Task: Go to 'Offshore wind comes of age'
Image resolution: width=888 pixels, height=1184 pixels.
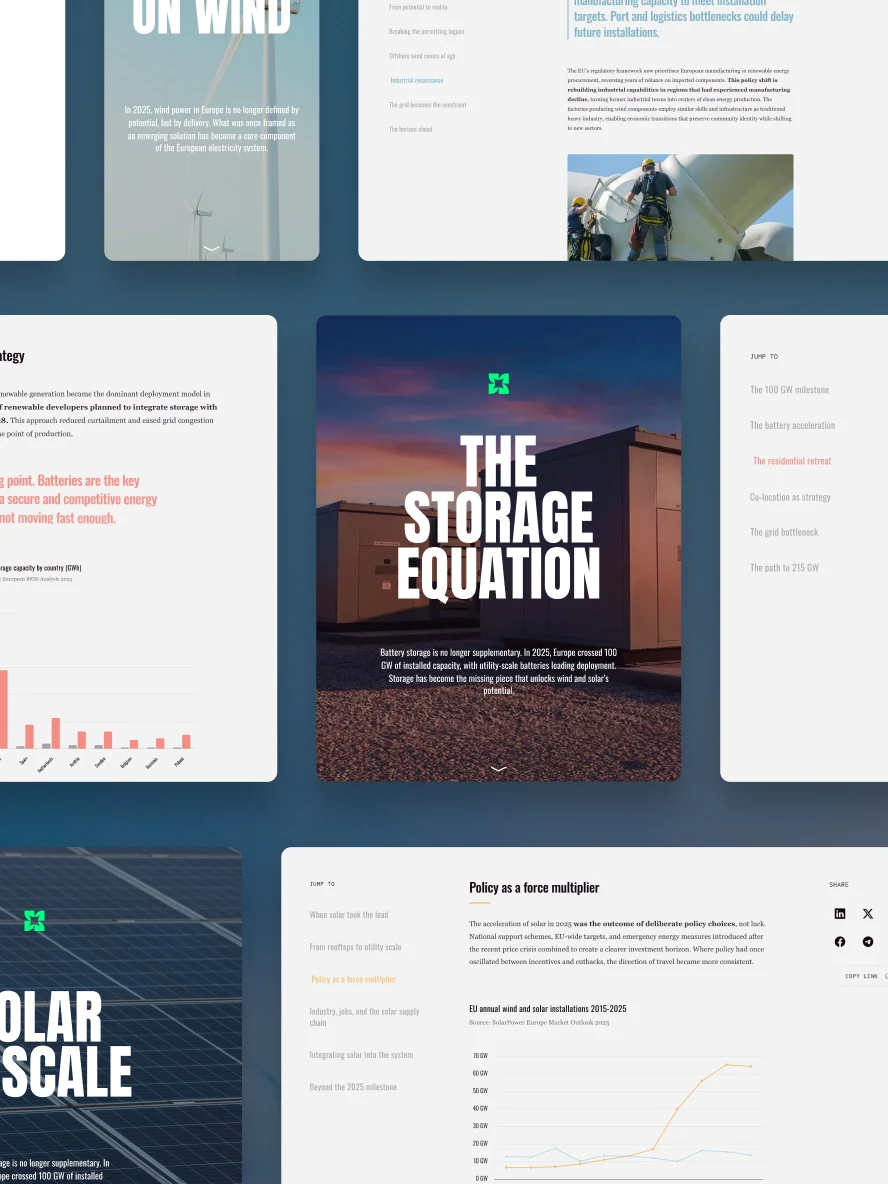Action: point(421,56)
